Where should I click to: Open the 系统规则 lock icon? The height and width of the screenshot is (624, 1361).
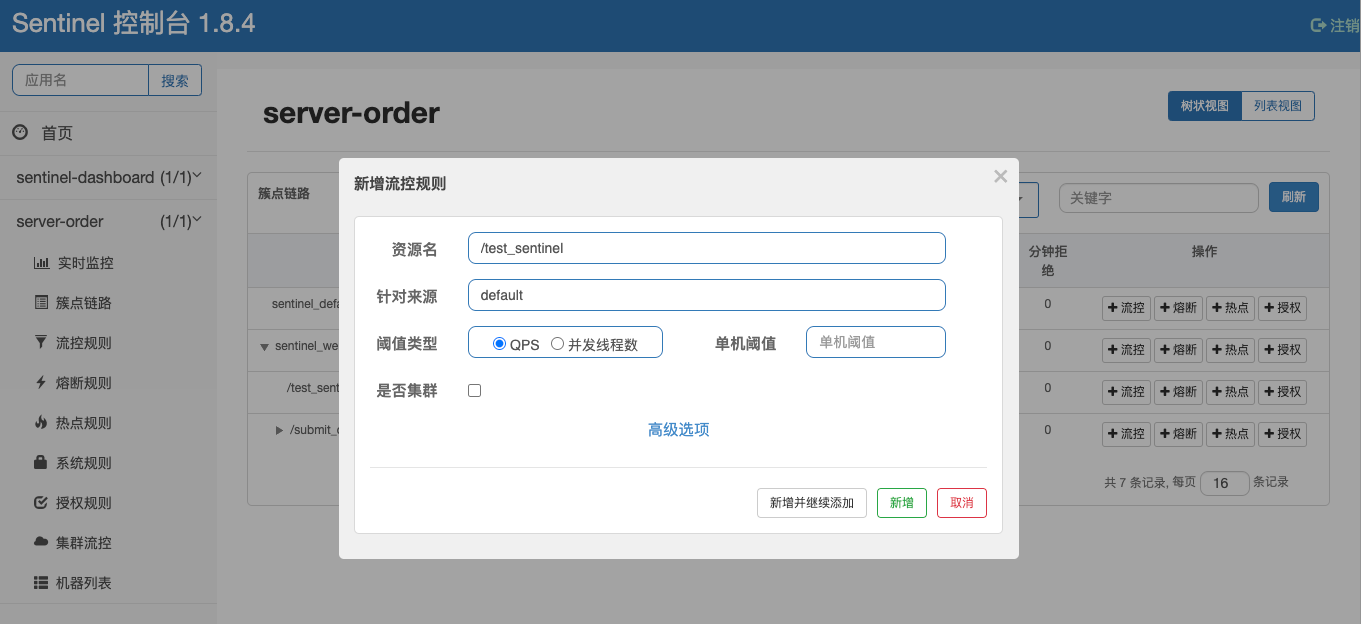[41, 463]
